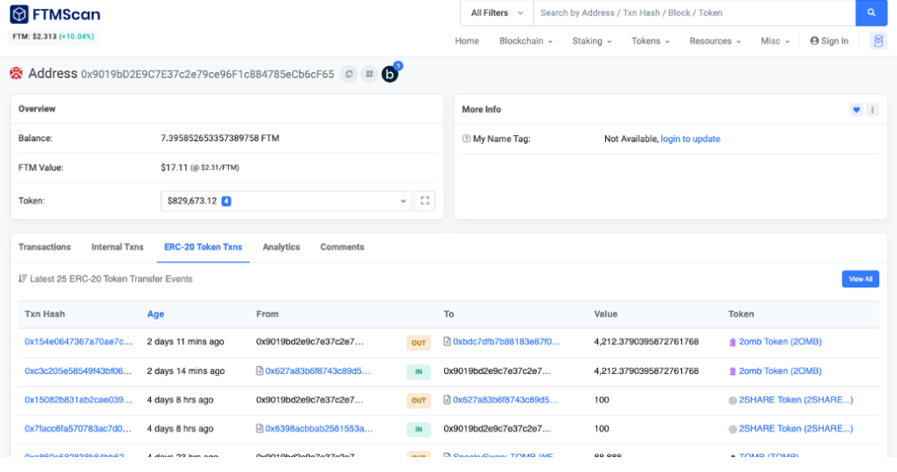This screenshot has height=472, width=897.
Task: Click the blue token count badge '4'
Action: (x=227, y=201)
